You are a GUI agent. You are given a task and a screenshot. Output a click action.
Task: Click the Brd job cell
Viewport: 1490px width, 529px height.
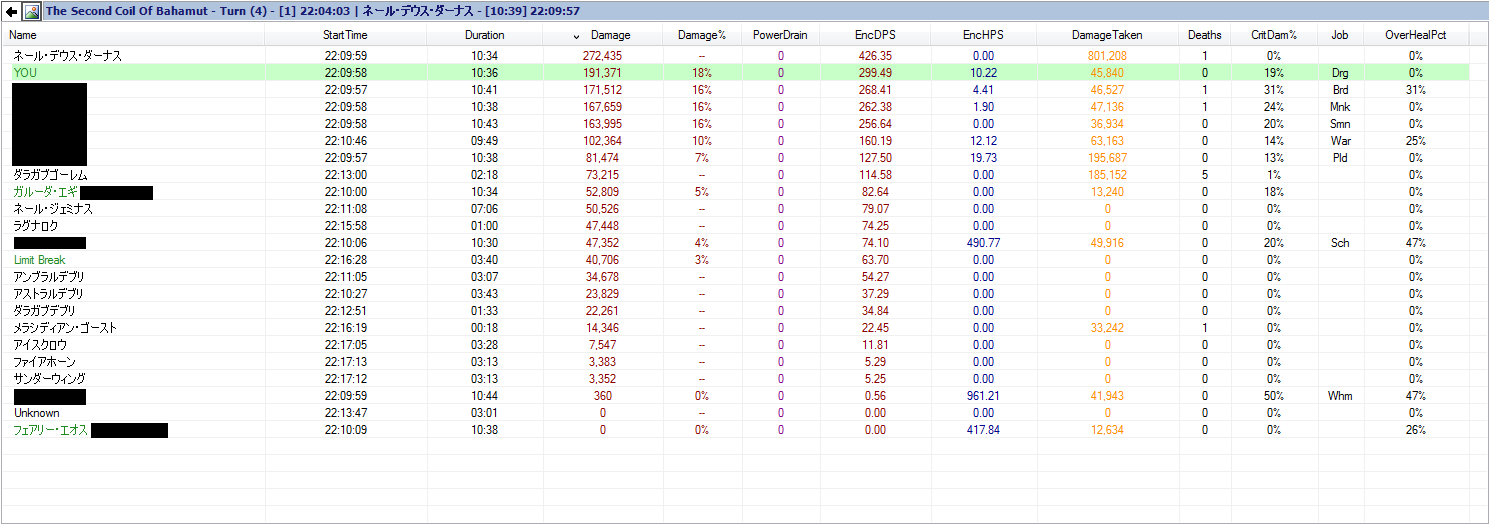point(1340,90)
